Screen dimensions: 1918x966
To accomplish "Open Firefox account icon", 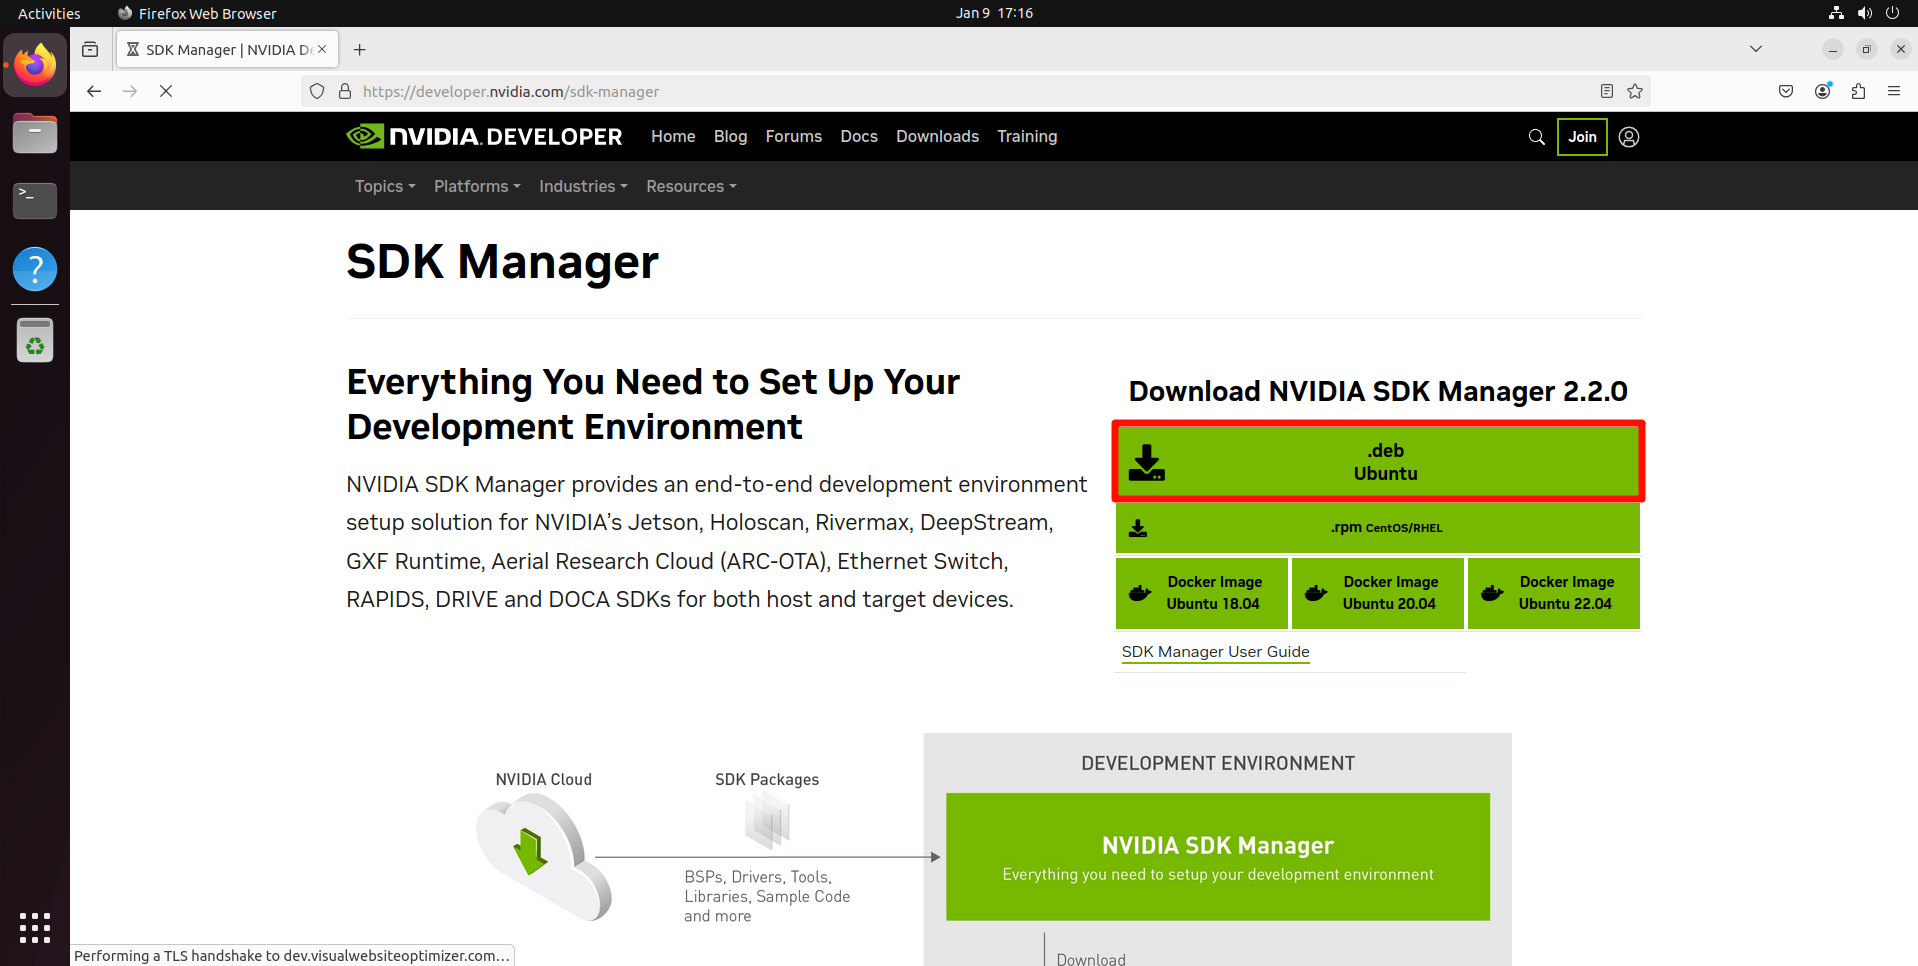I will pyautogui.click(x=1823, y=91).
